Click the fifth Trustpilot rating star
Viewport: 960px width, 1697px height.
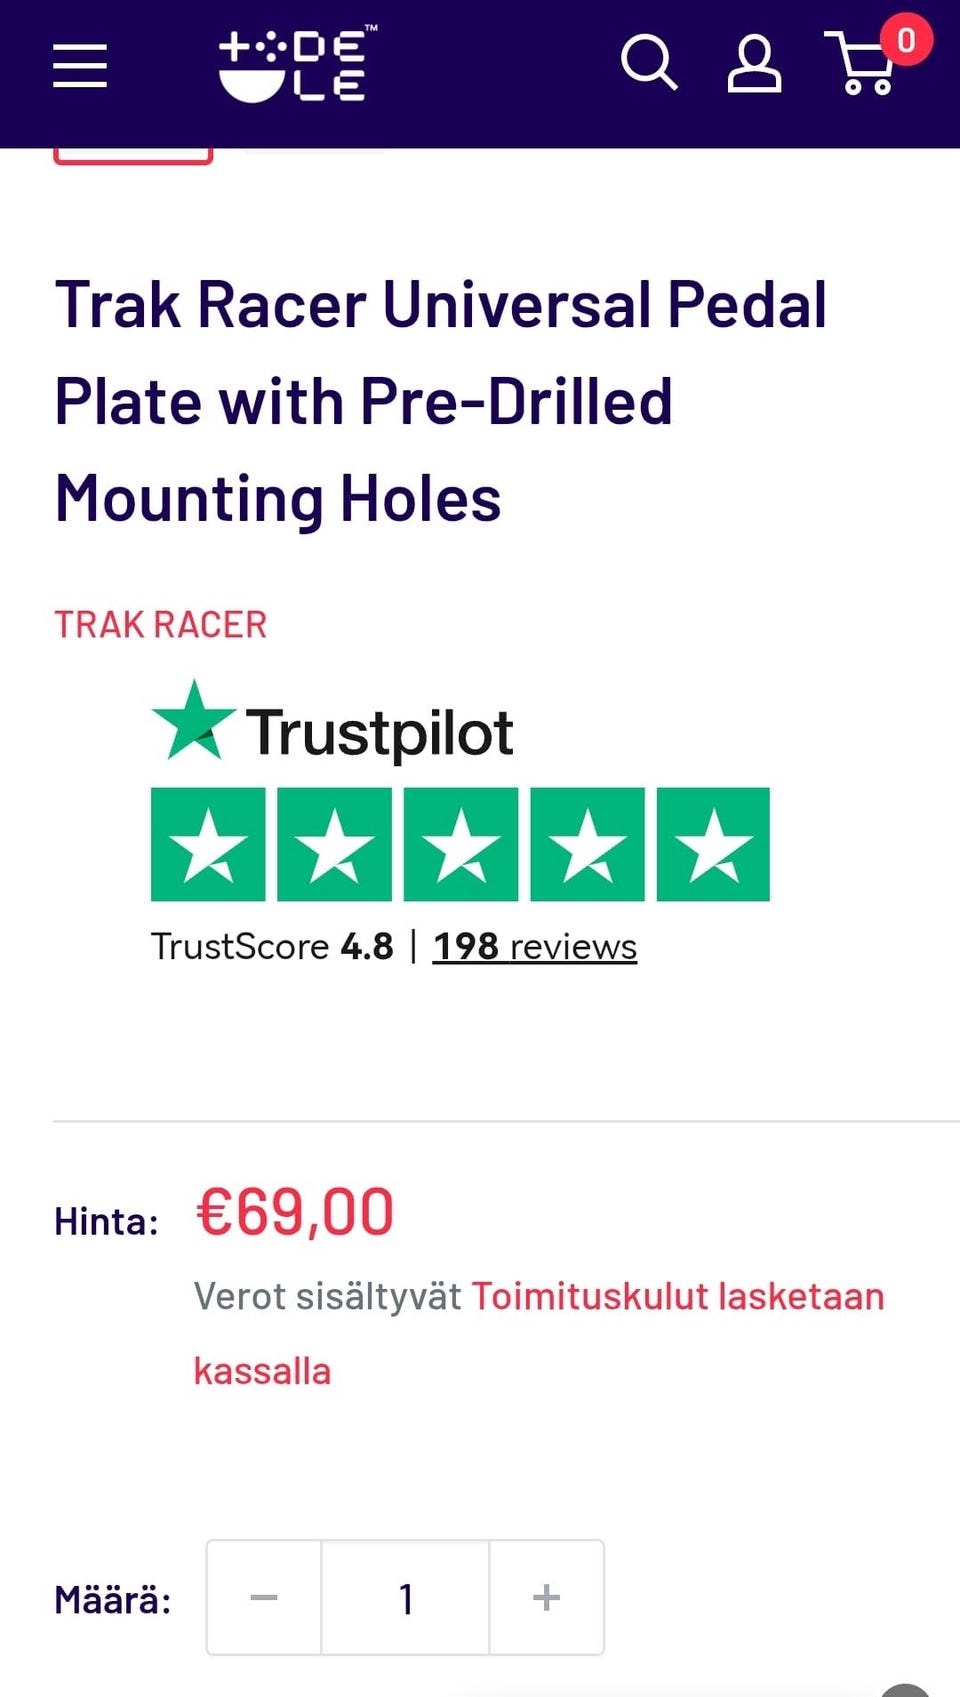pos(713,844)
